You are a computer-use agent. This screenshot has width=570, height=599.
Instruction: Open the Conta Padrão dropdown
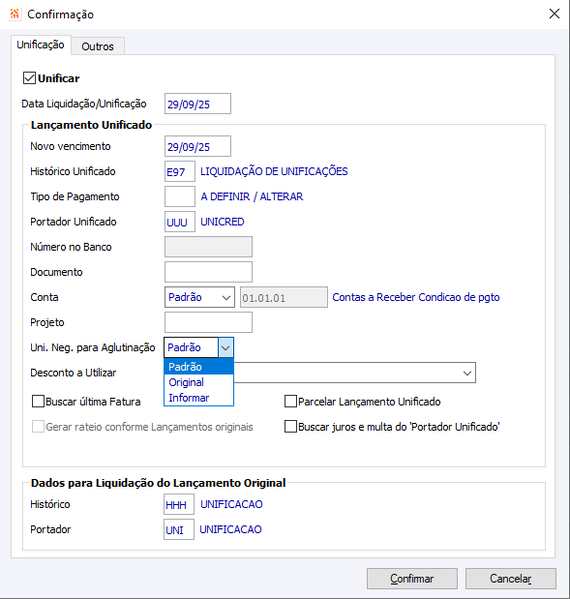(x=199, y=297)
